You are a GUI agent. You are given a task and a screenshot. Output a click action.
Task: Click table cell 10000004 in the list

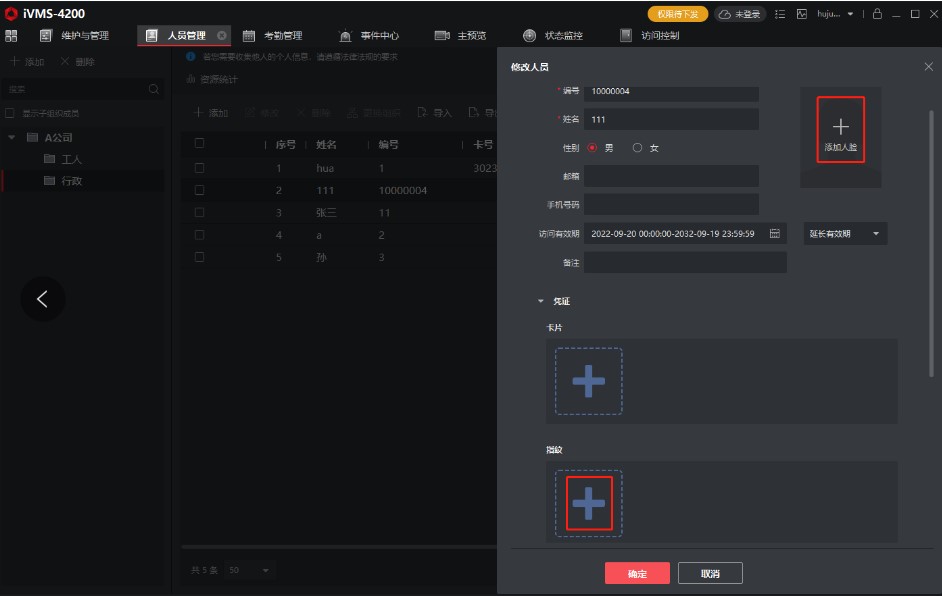pyautogui.click(x=403, y=190)
